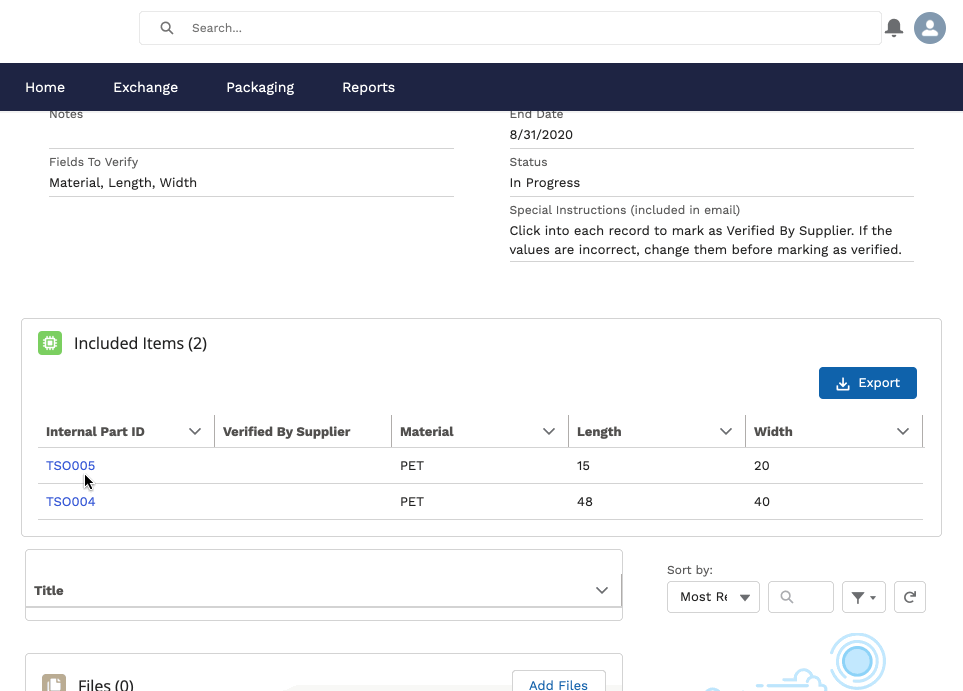Expand Internal Part ID column menu

click(195, 431)
